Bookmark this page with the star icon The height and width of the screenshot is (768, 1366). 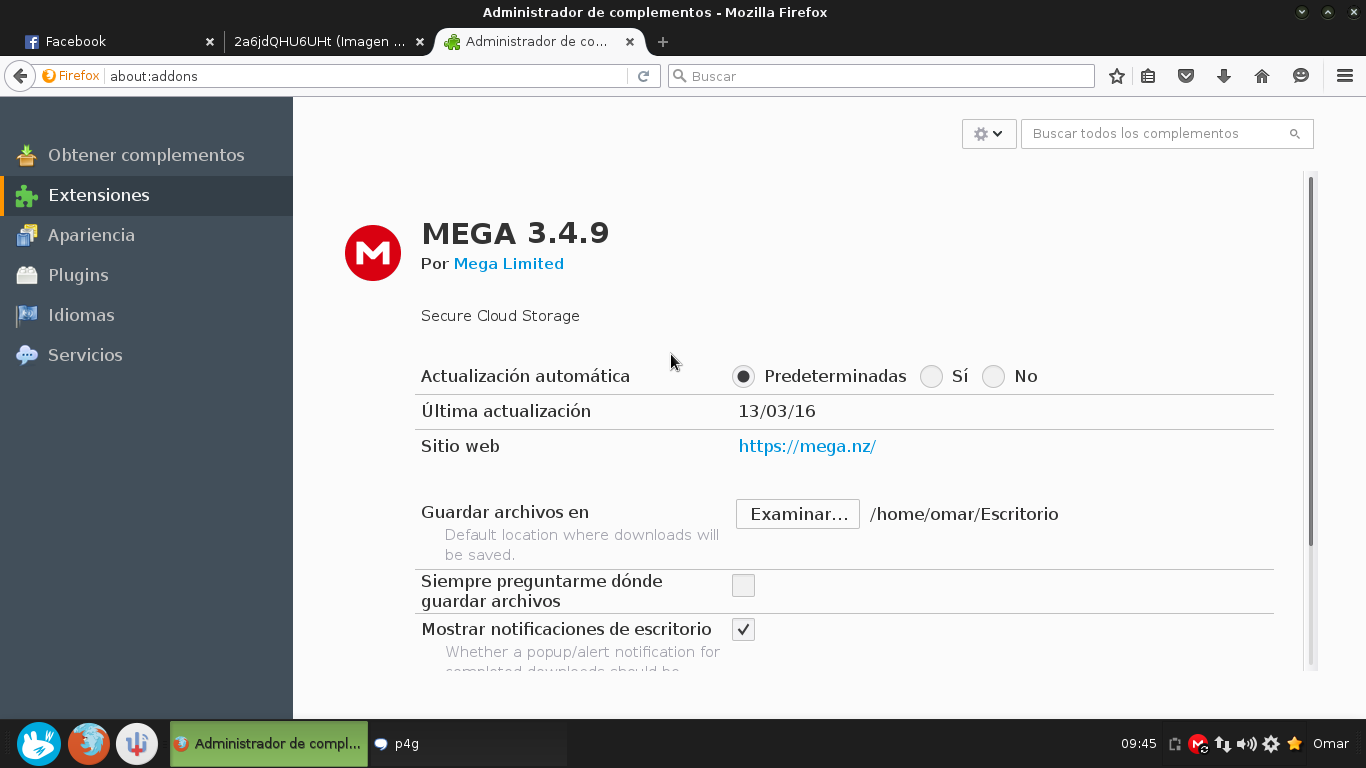click(x=1117, y=76)
